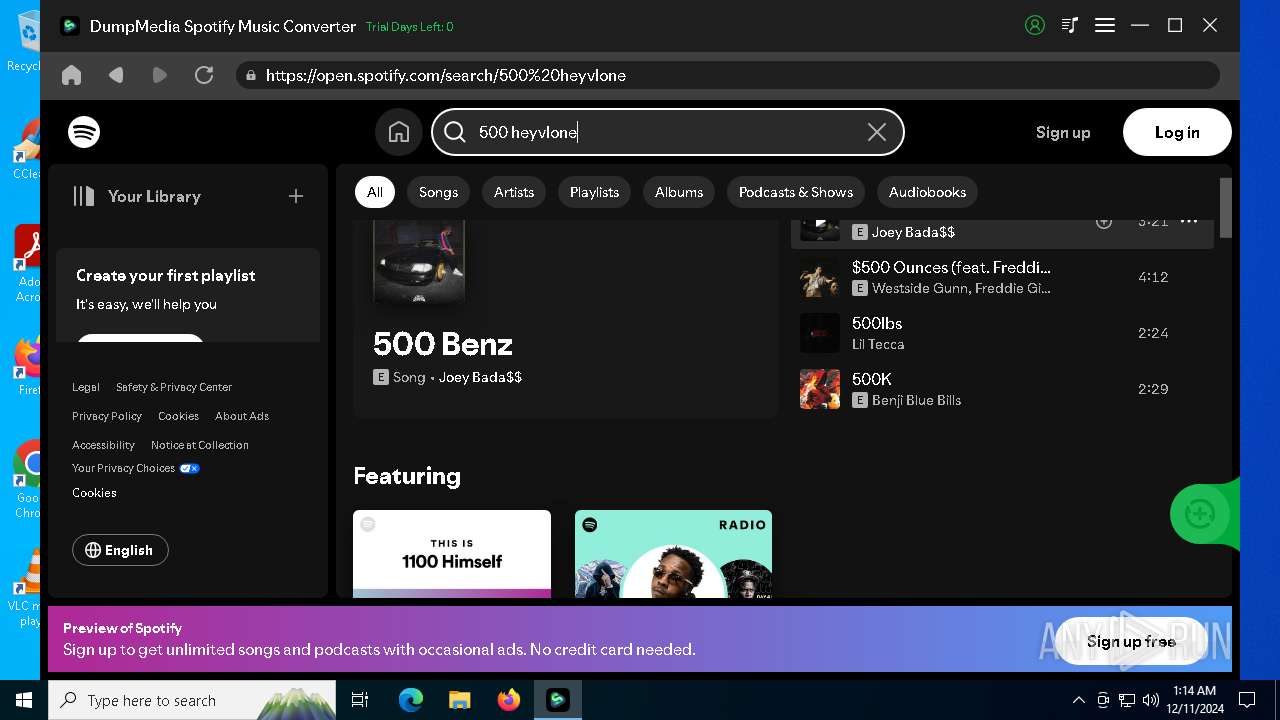Click the Your Library icon
The width and height of the screenshot is (1280, 720).
[x=84, y=196]
